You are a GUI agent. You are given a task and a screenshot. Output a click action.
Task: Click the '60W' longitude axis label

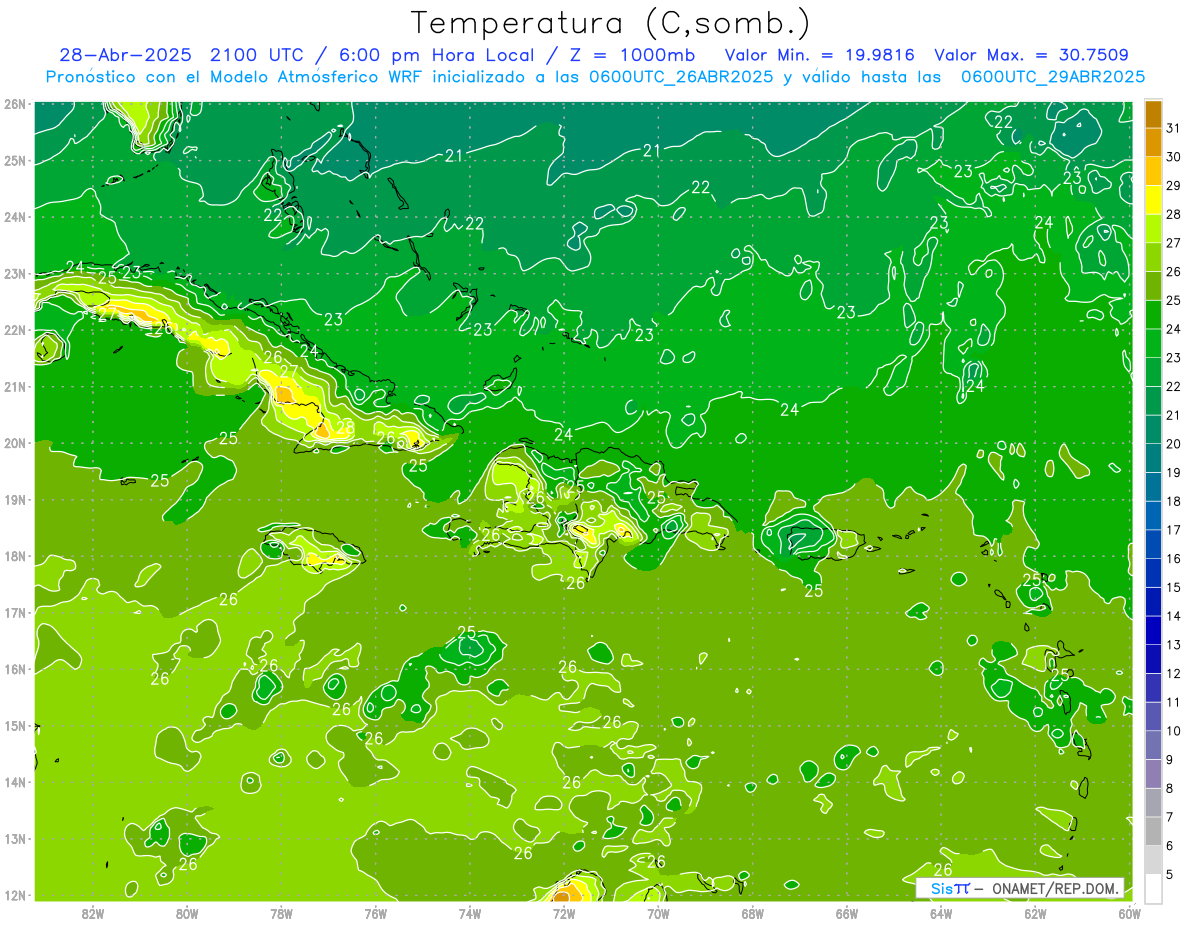pyautogui.click(x=1130, y=913)
